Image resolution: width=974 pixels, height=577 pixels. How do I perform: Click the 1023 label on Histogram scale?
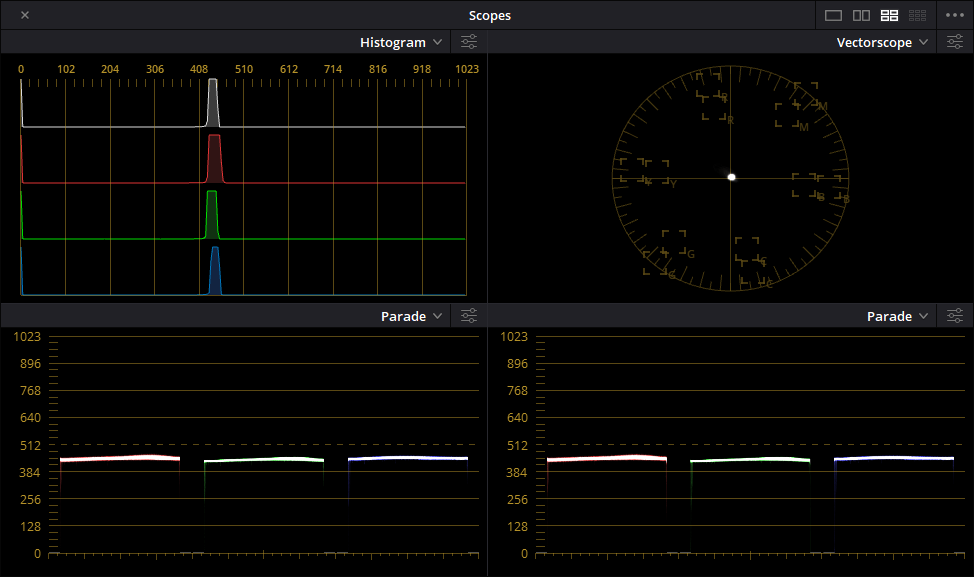(x=467, y=69)
